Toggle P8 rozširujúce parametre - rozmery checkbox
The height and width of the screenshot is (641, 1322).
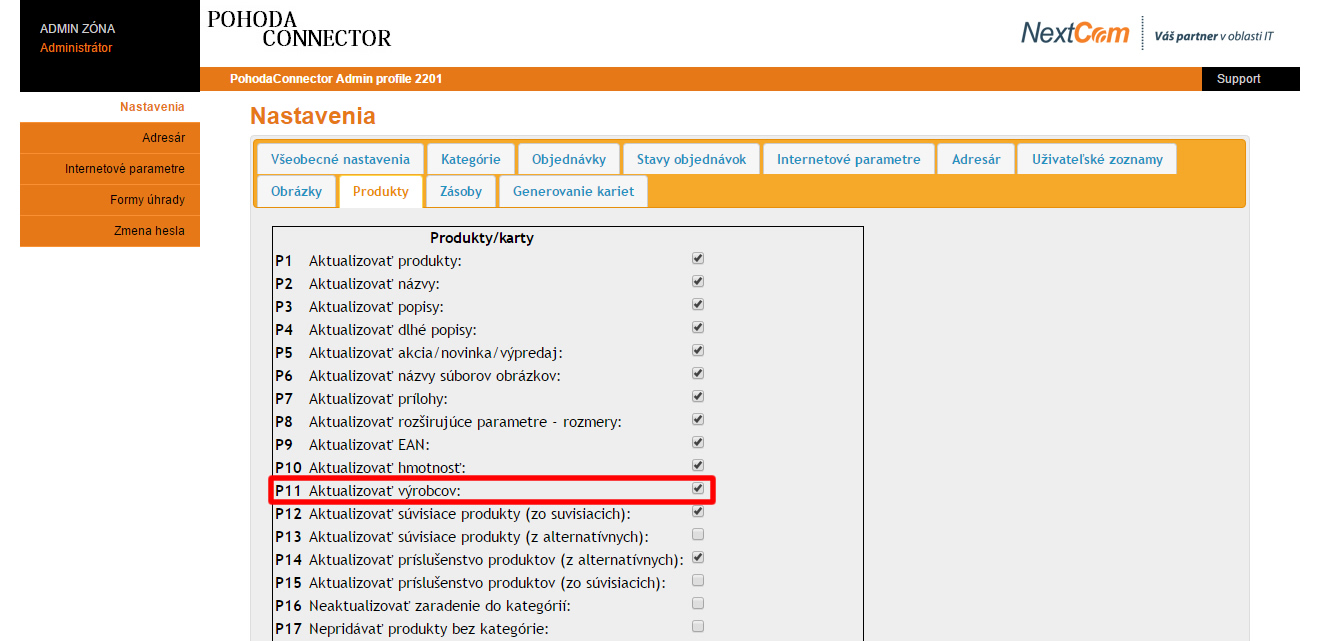[698, 419]
